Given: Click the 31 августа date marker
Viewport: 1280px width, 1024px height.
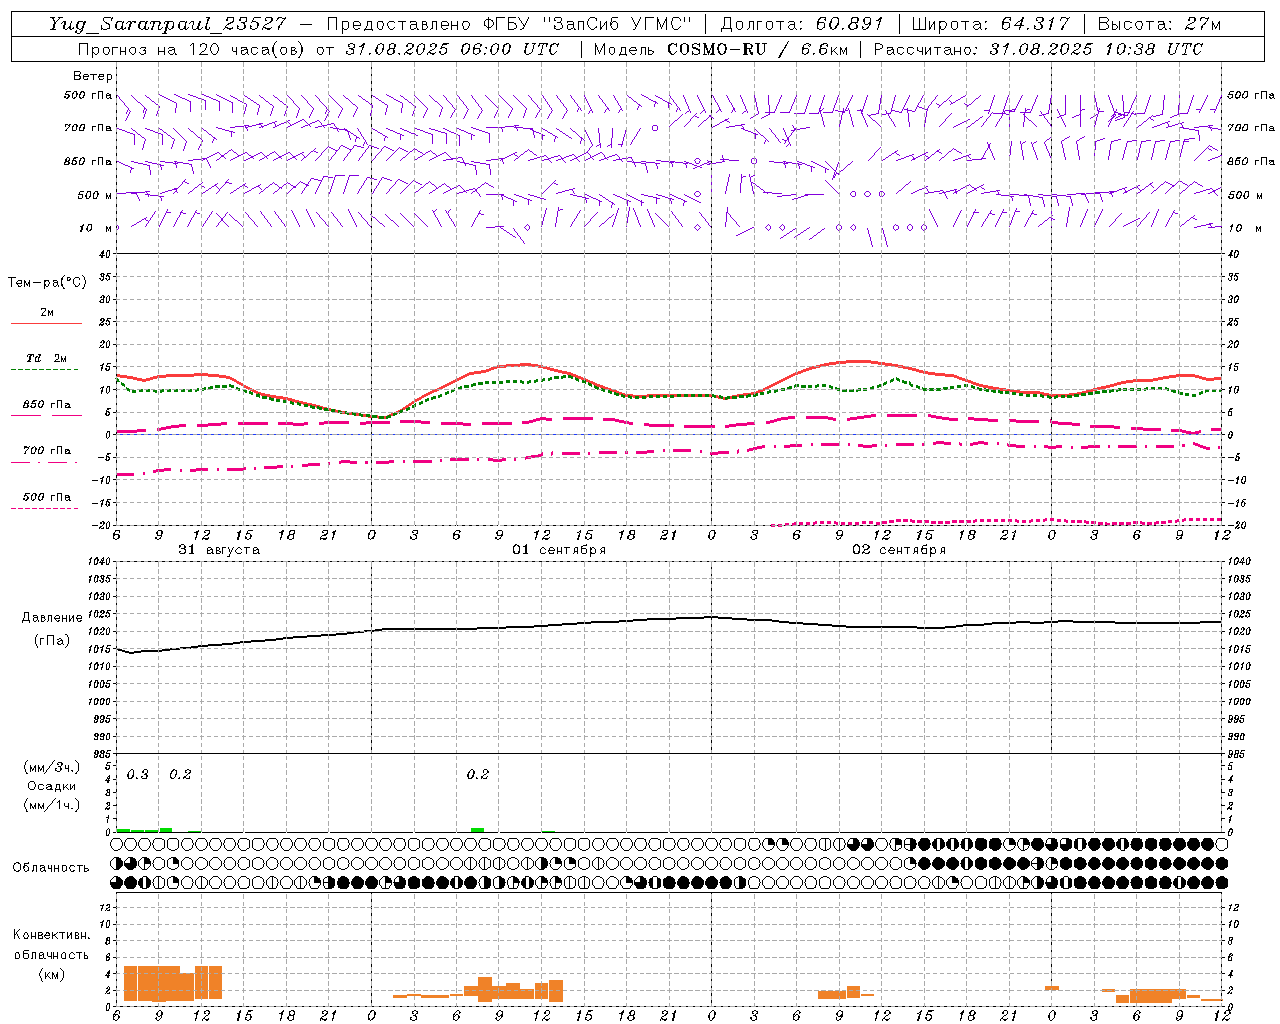Looking at the screenshot, I should (x=219, y=550).
